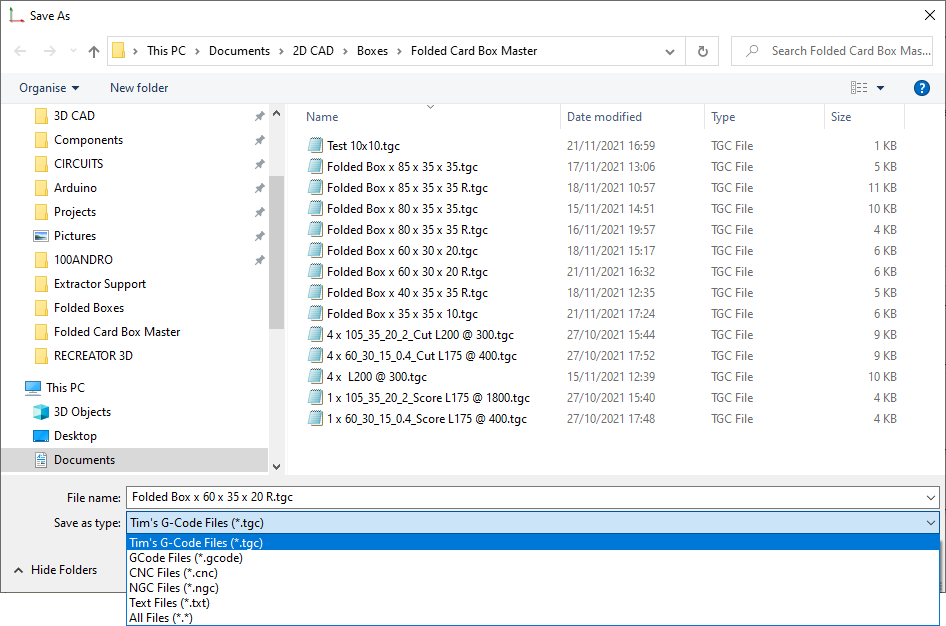Select 4 x 105_35_20_2_Cut L200 @ 300.tgc
This screenshot has height=626, width=946.
click(420, 335)
